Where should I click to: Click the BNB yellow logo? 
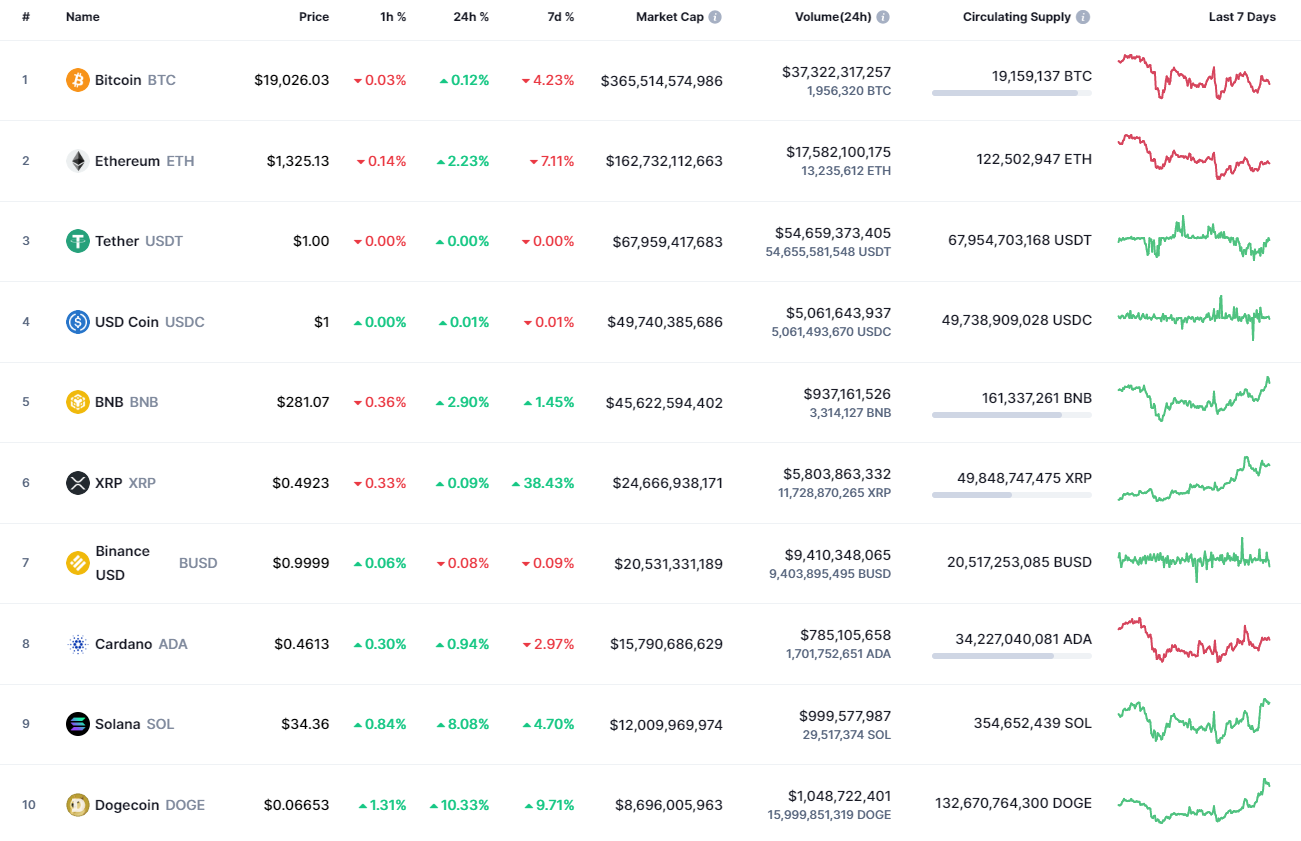tap(78, 402)
